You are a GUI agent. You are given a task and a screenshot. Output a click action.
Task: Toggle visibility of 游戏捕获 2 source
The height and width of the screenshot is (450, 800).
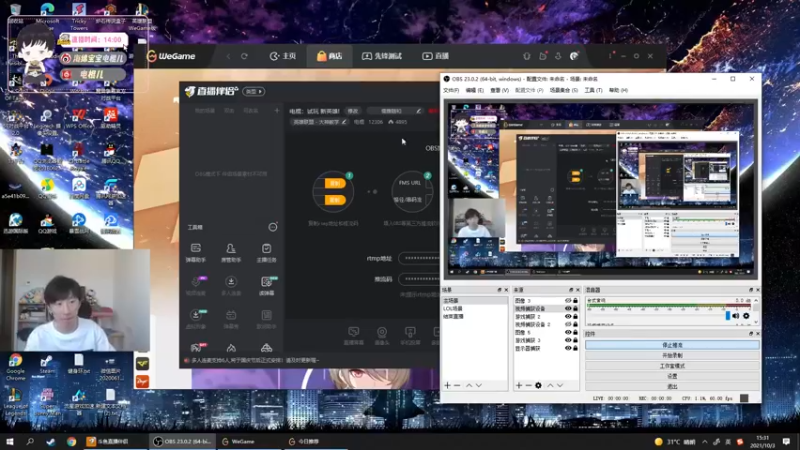pos(568,317)
